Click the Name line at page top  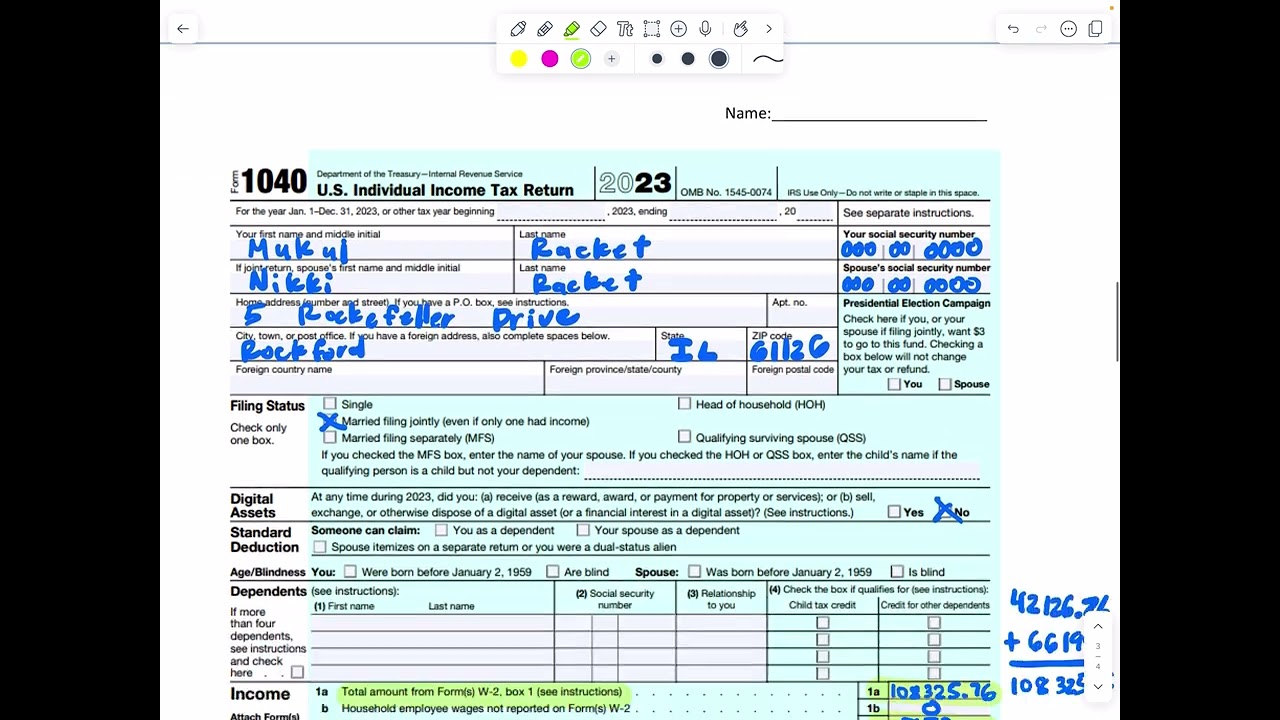pos(879,113)
